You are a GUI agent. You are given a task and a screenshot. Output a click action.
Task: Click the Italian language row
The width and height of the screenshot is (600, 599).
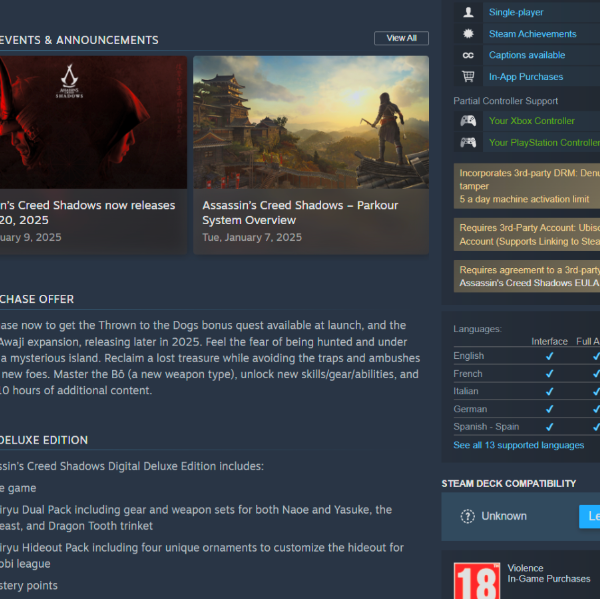tap(527, 391)
